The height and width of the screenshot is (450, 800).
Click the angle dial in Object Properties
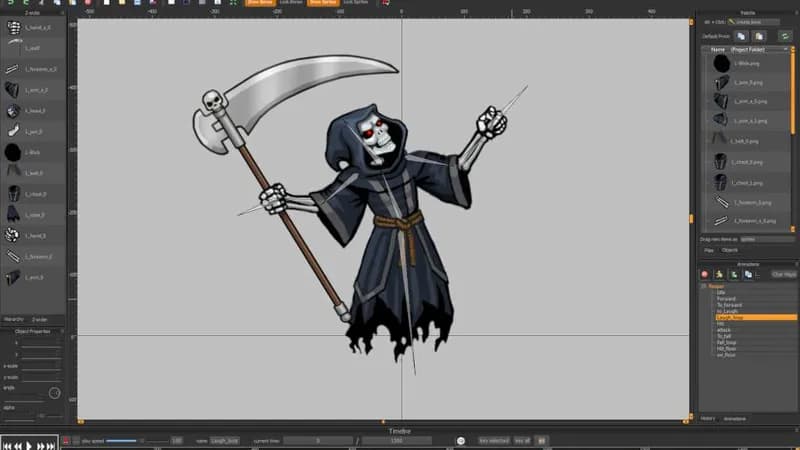[55, 393]
